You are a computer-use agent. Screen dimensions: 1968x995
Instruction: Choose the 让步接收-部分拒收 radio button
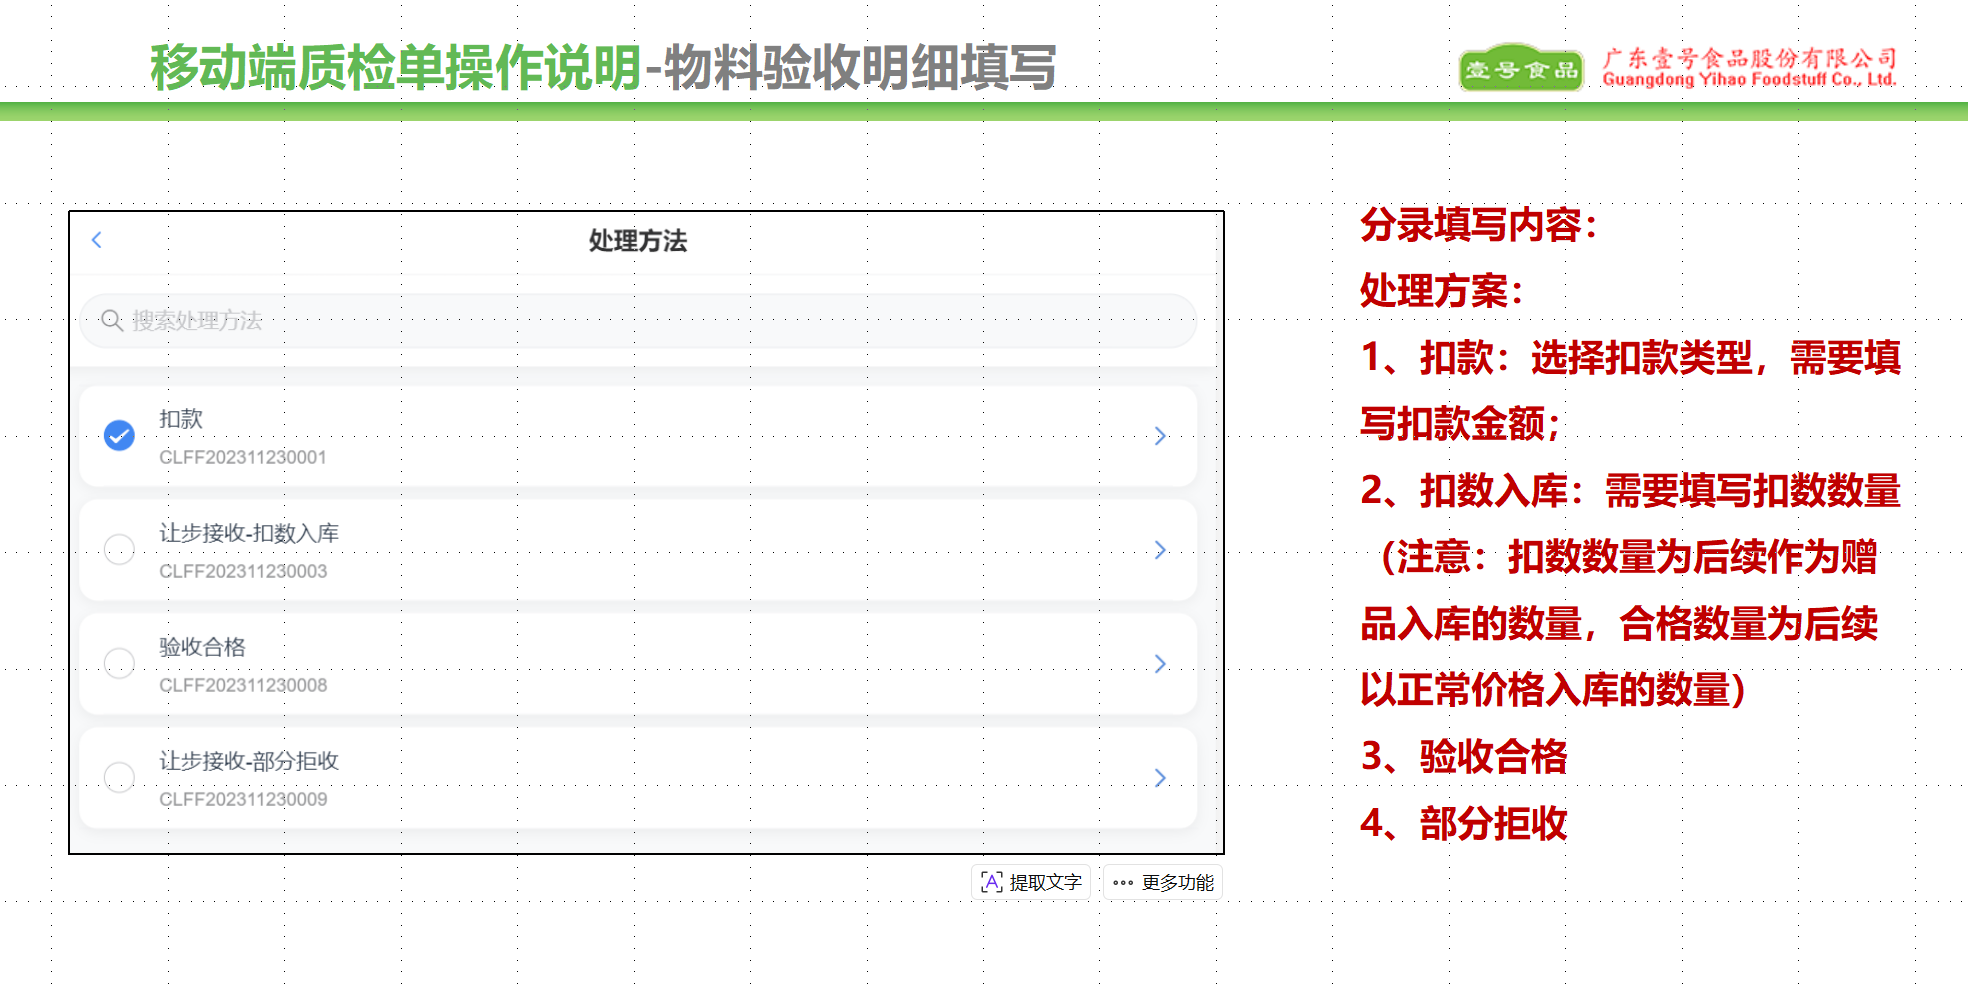point(119,777)
